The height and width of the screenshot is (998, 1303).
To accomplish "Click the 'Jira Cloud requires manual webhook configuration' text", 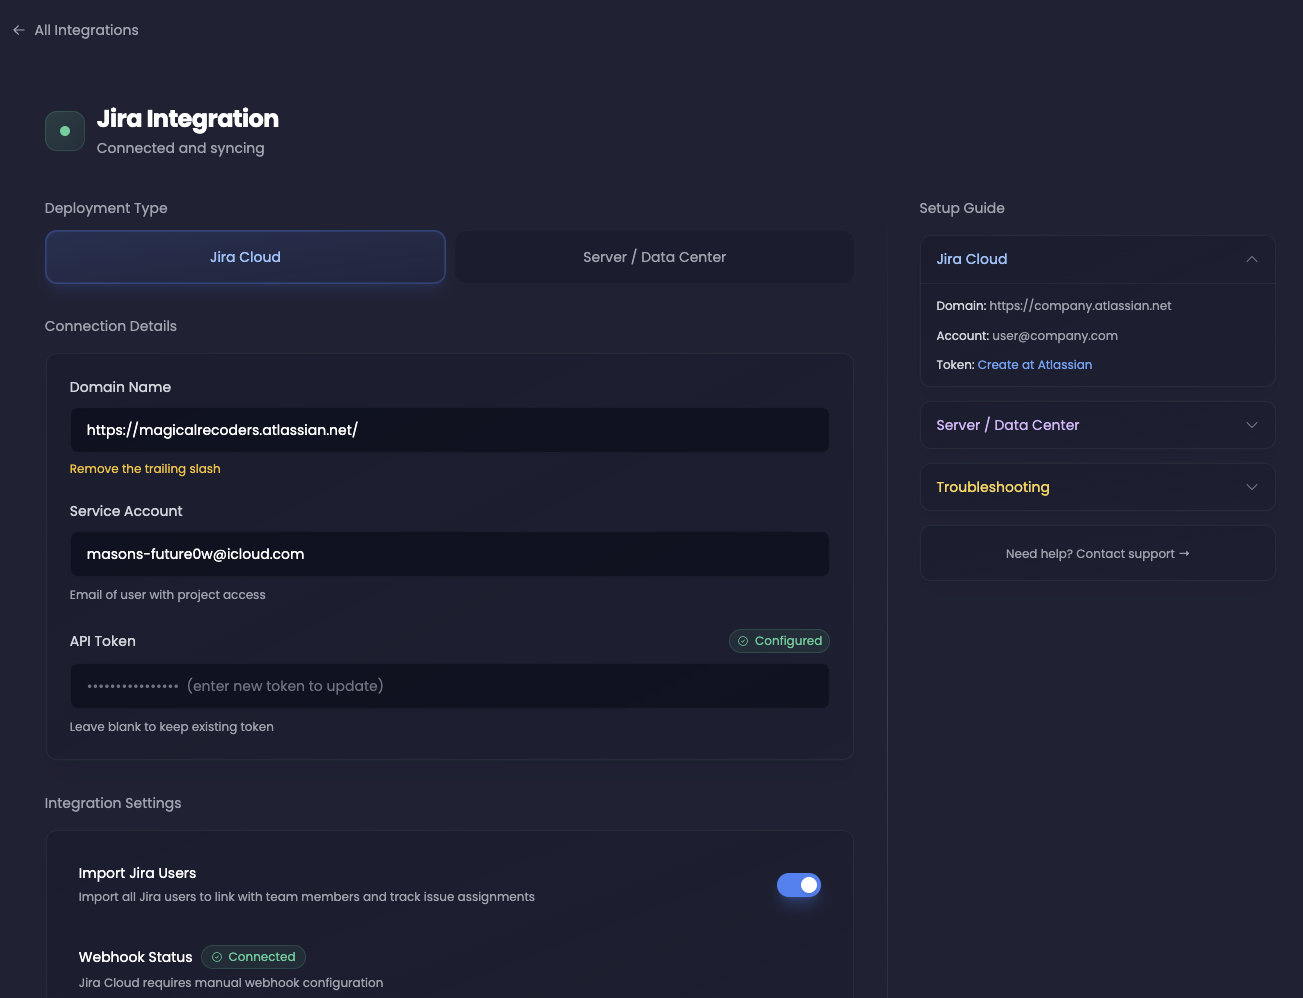I will click(231, 983).
